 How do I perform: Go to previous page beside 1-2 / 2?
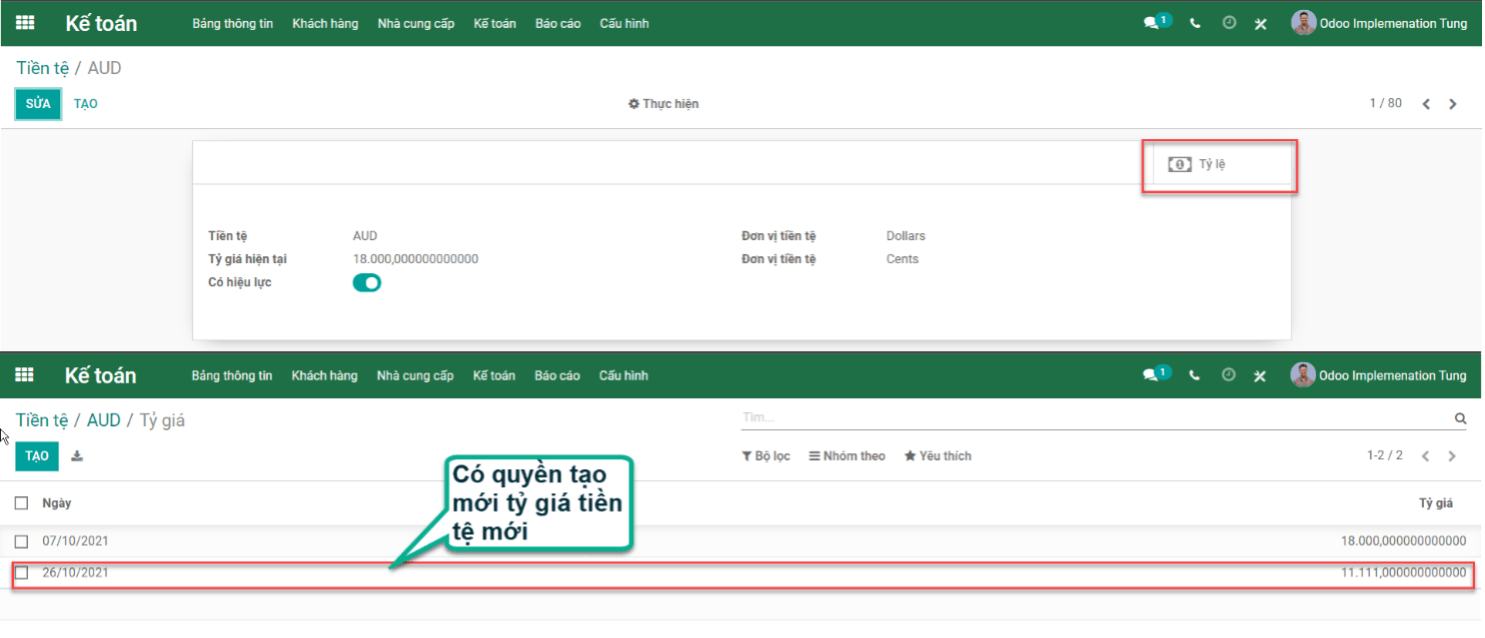click(x=1426, y=456)
